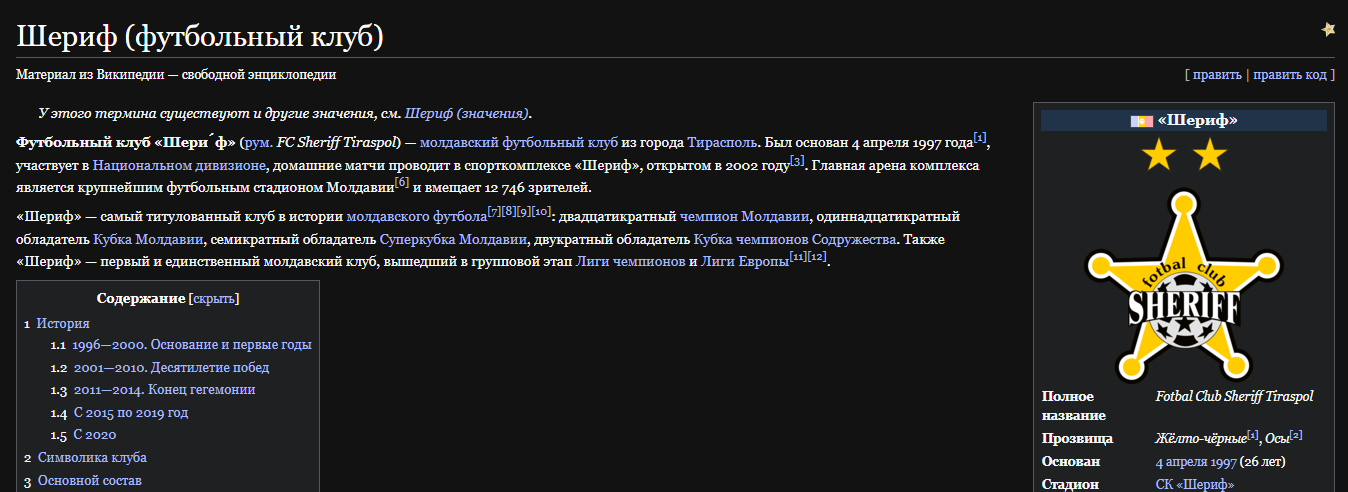This screenshot has height=492, width=1348.
Task: Click the first gold star above logo
Action: 1158,154
